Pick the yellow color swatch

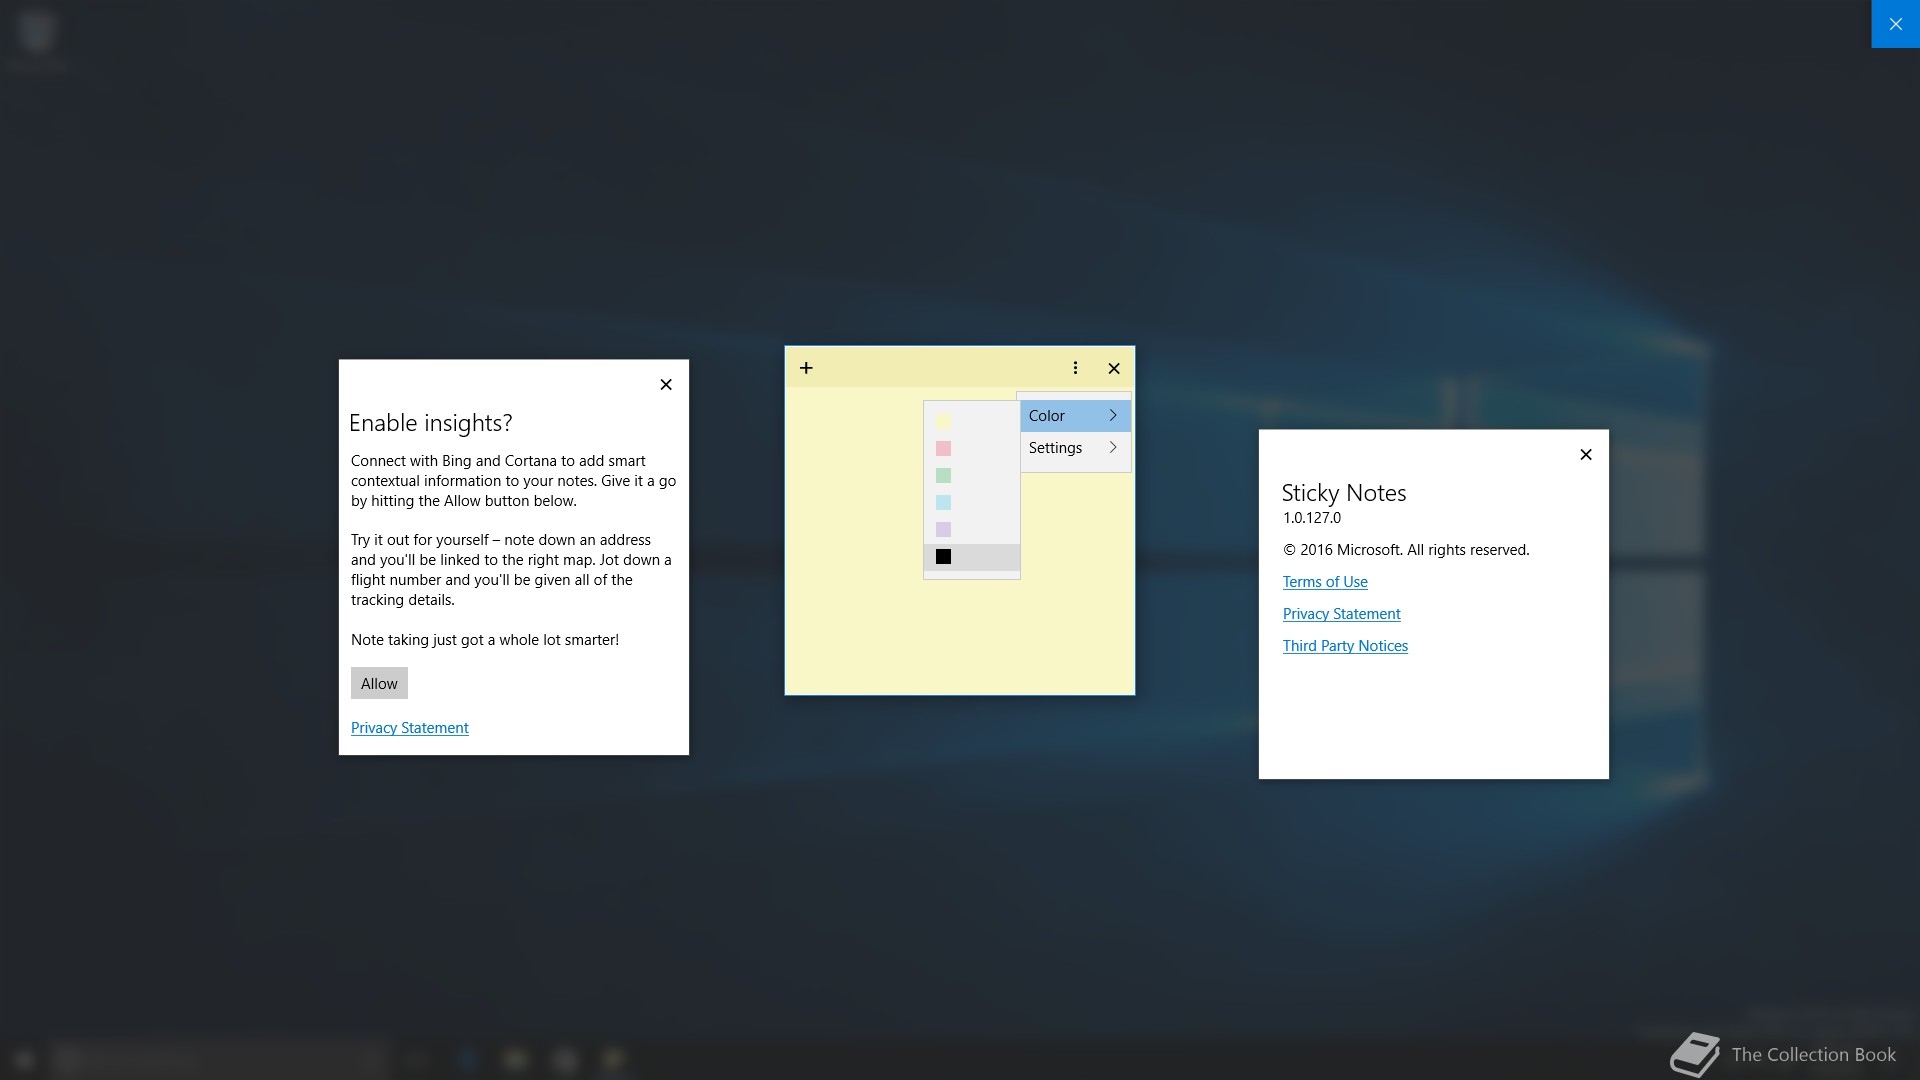[x=943, y=421]
